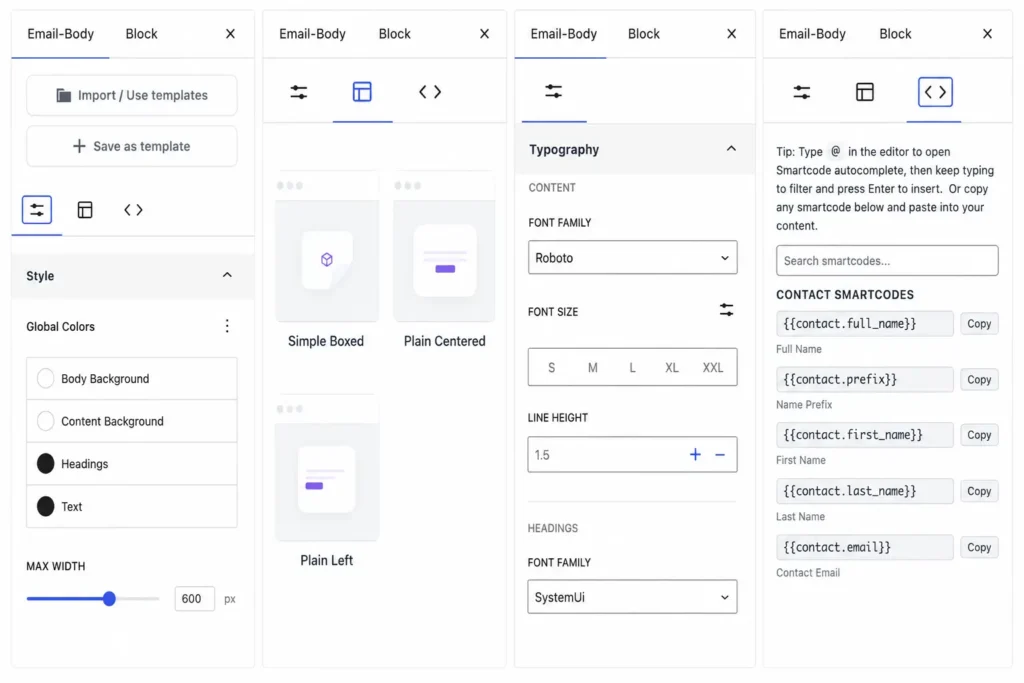This screenshot has width=1024, height=683.
Task: Click the {{contact.full_name}} code field
Action: pyautogui.click(x=864, y=324)
